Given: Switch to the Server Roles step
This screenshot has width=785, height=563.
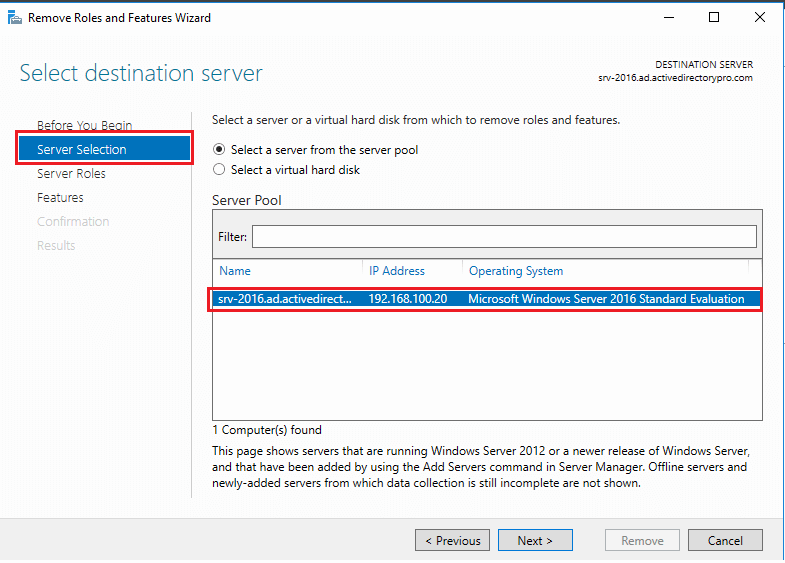Looking at the screenshot, I should [71, 174].
